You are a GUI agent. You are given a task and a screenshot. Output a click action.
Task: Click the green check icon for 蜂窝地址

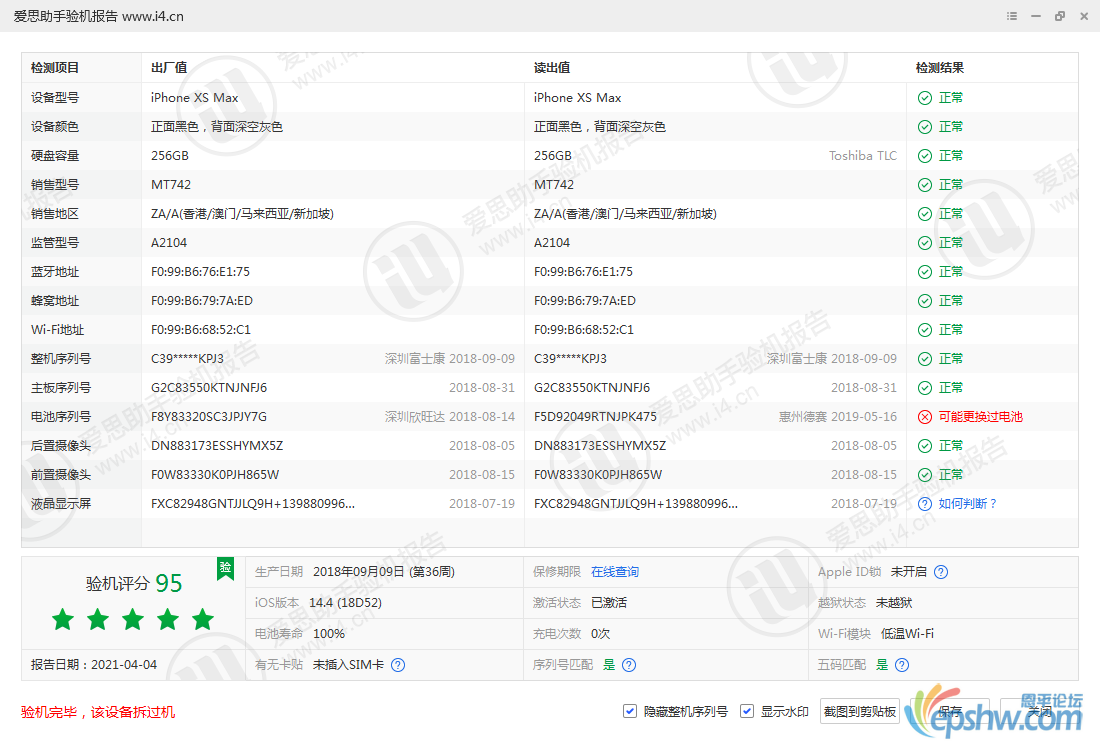tap(925, 301)
